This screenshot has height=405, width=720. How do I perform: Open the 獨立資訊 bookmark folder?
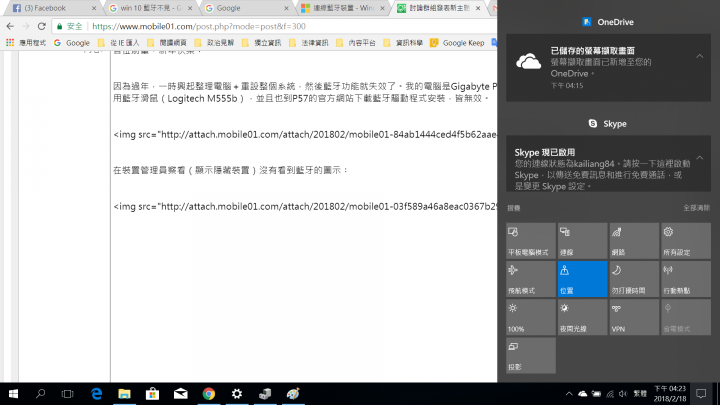coord(261,43)
